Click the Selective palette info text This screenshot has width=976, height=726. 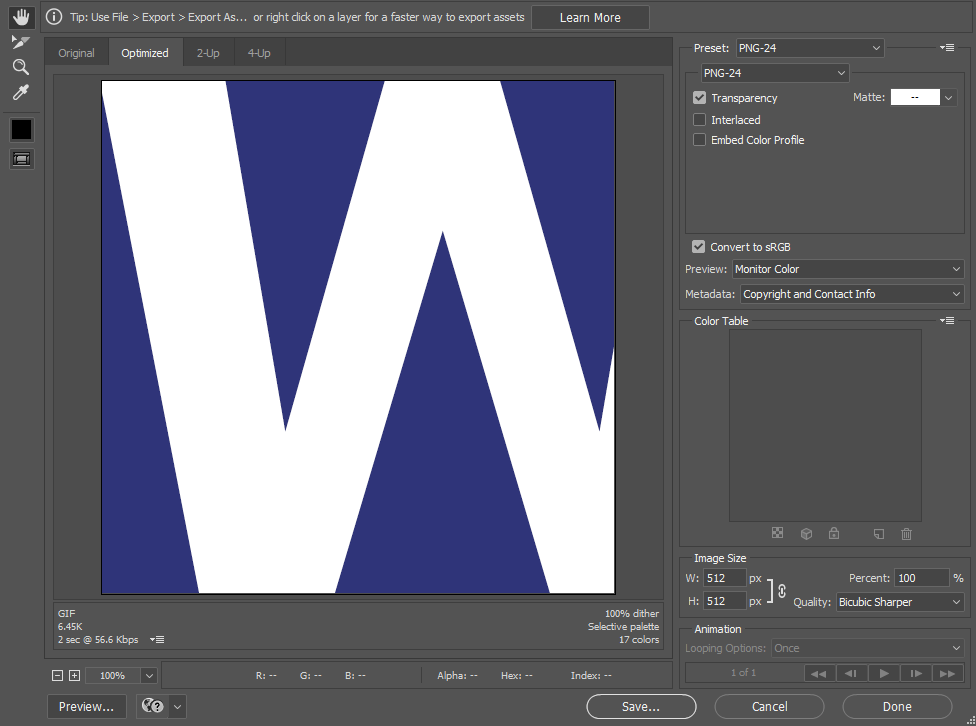coord(623,626)
